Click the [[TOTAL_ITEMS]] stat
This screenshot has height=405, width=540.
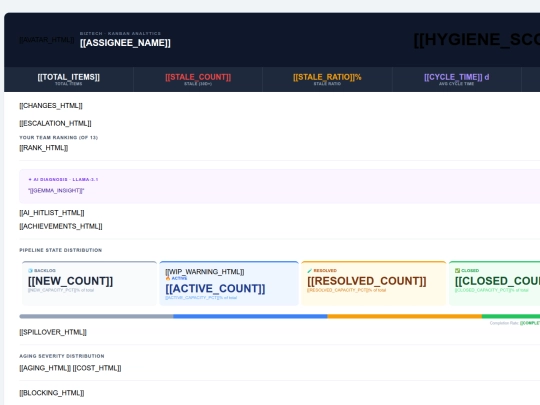pyautogui.click(x=69, y=77)
